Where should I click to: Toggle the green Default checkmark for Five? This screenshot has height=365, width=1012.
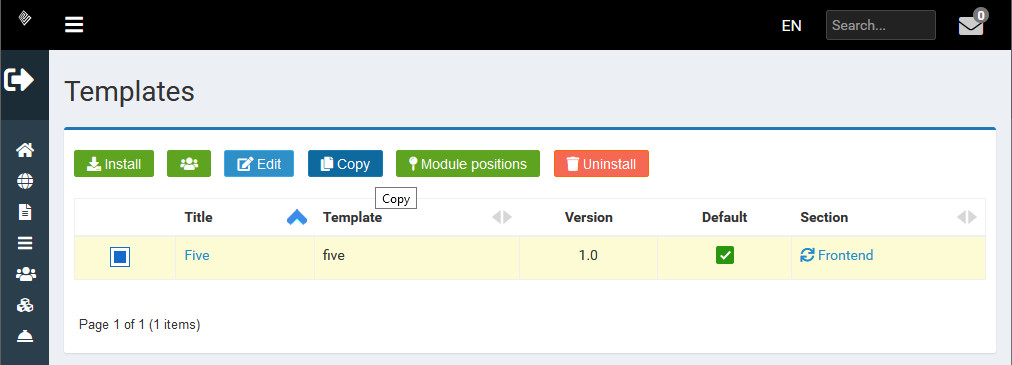pyautogui.click(x=725, y=255)
